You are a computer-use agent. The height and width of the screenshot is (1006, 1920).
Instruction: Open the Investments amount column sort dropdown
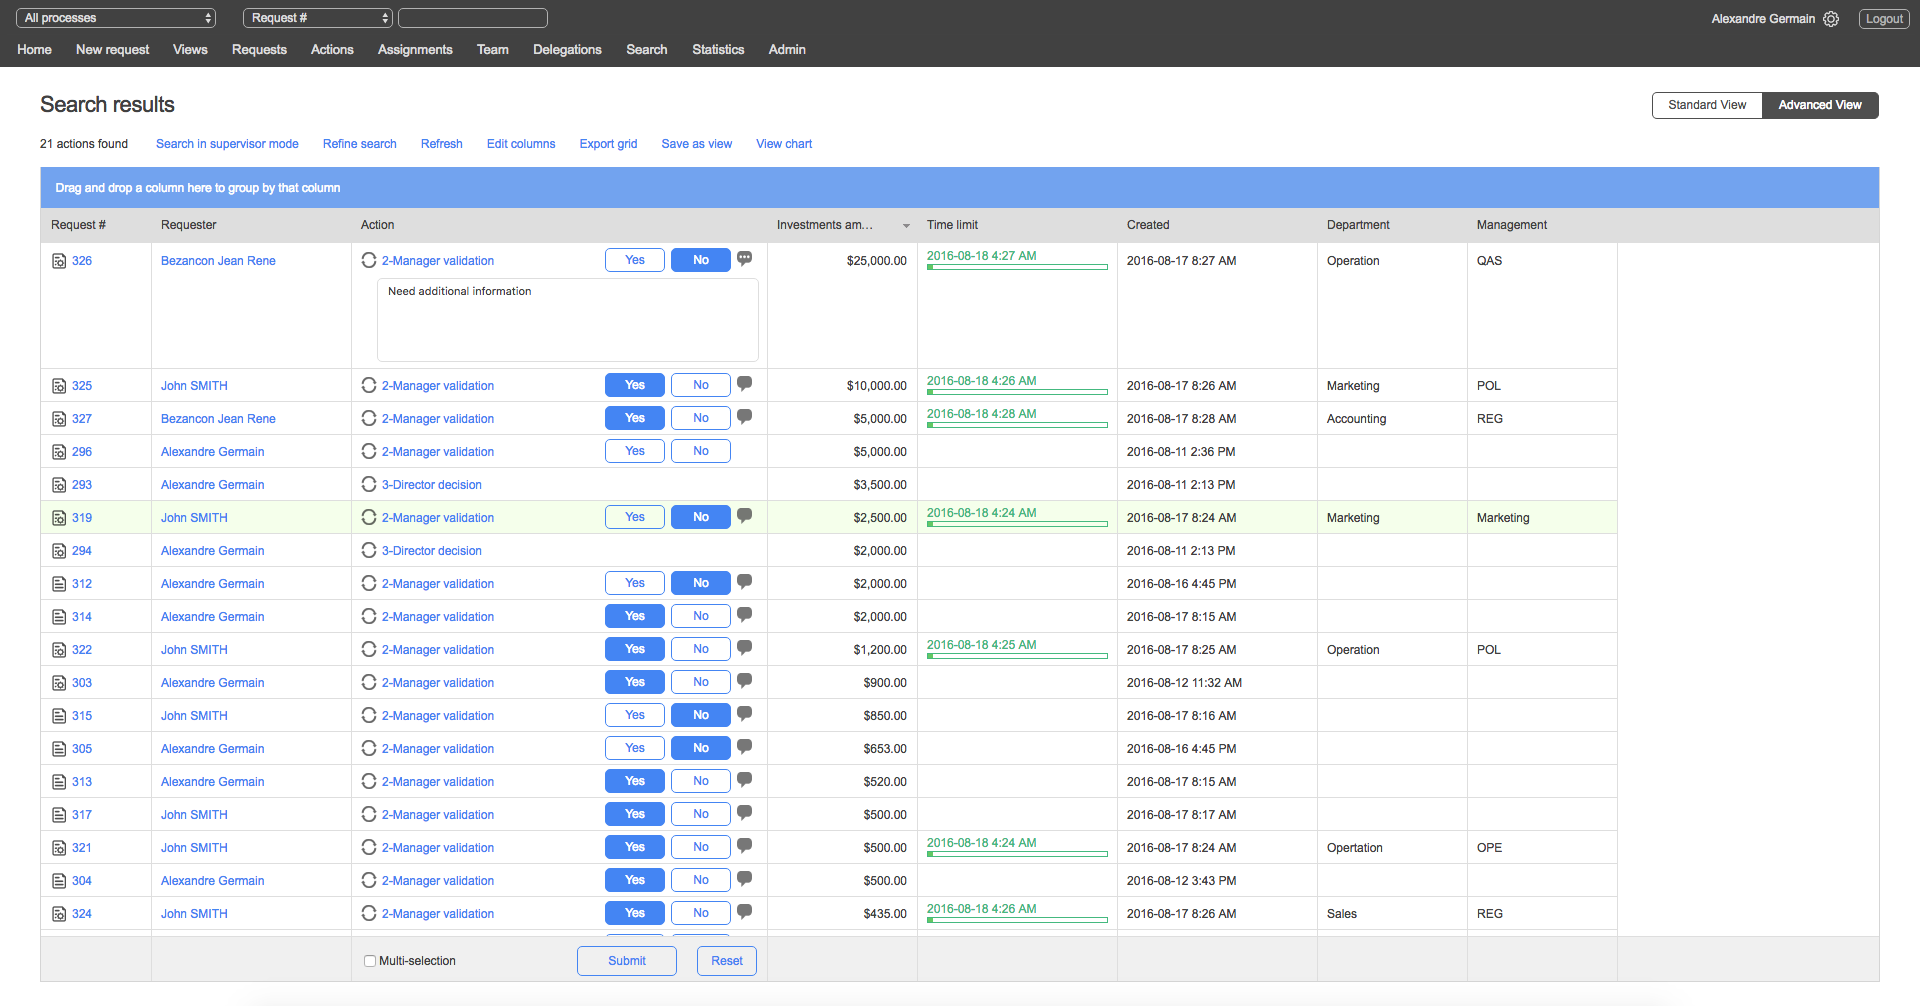coord(906,225)
